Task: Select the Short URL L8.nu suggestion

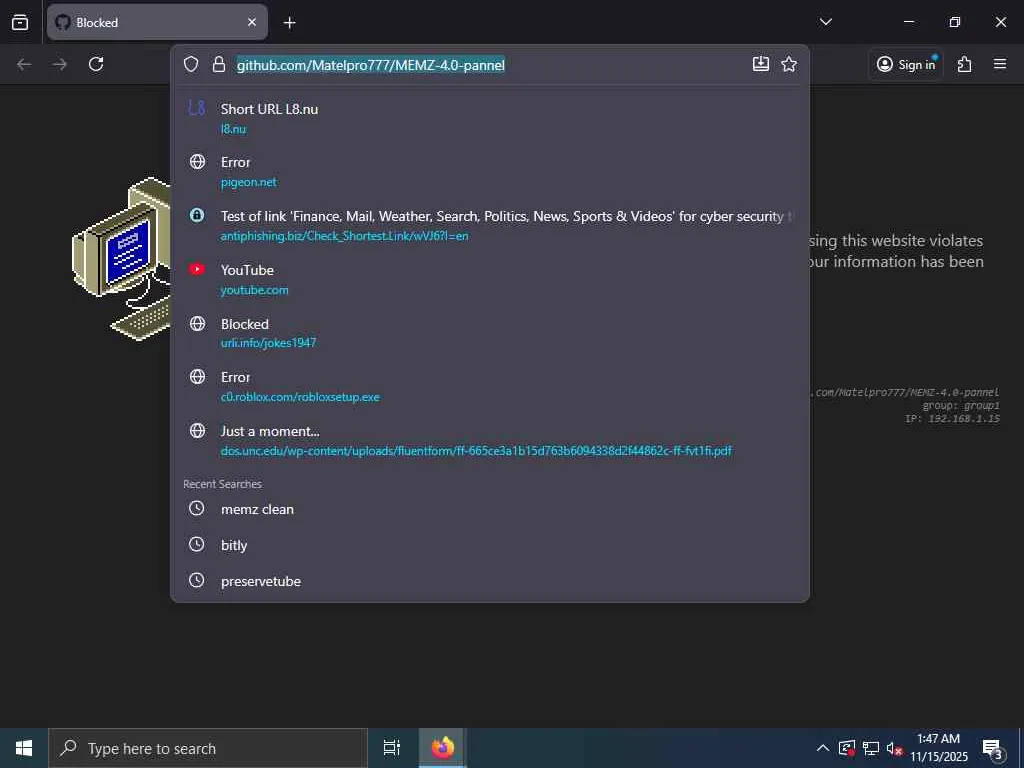Action: click(x=490, y=118)
